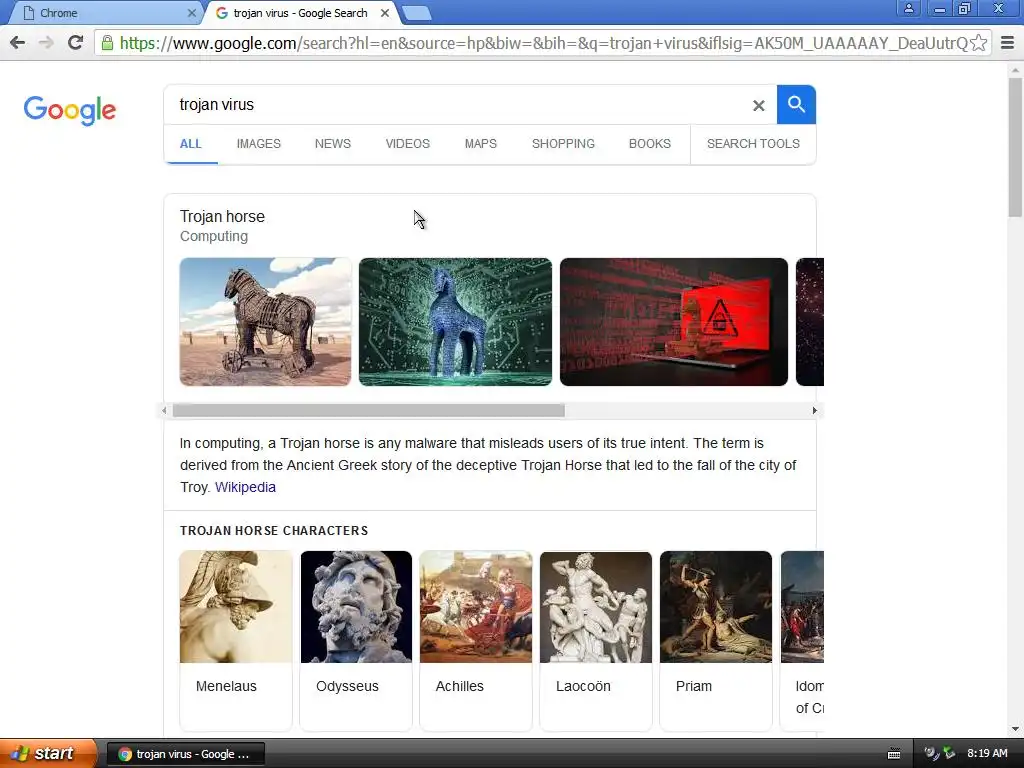Click the Achilles name label

pos(460,686)
